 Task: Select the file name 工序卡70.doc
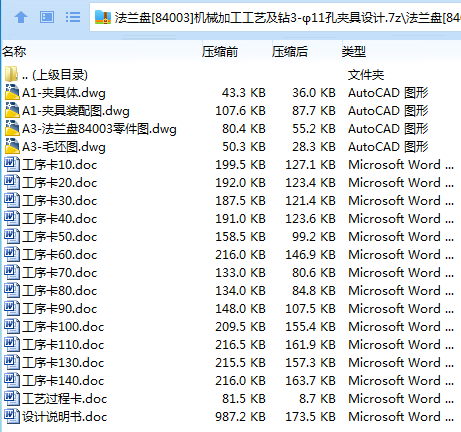pos(60,273)
